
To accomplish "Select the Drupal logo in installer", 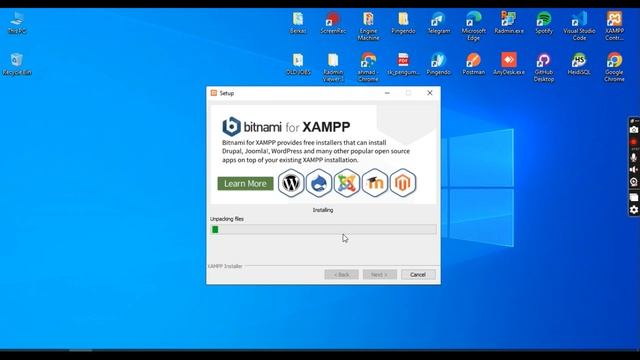I will [x=319, y=183].
